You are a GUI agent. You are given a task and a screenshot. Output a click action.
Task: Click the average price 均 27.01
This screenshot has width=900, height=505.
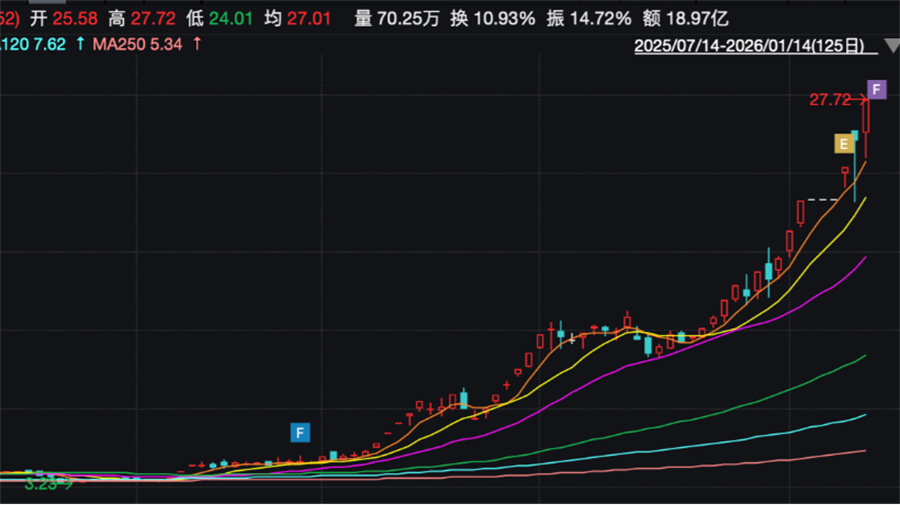click(298, 18)
